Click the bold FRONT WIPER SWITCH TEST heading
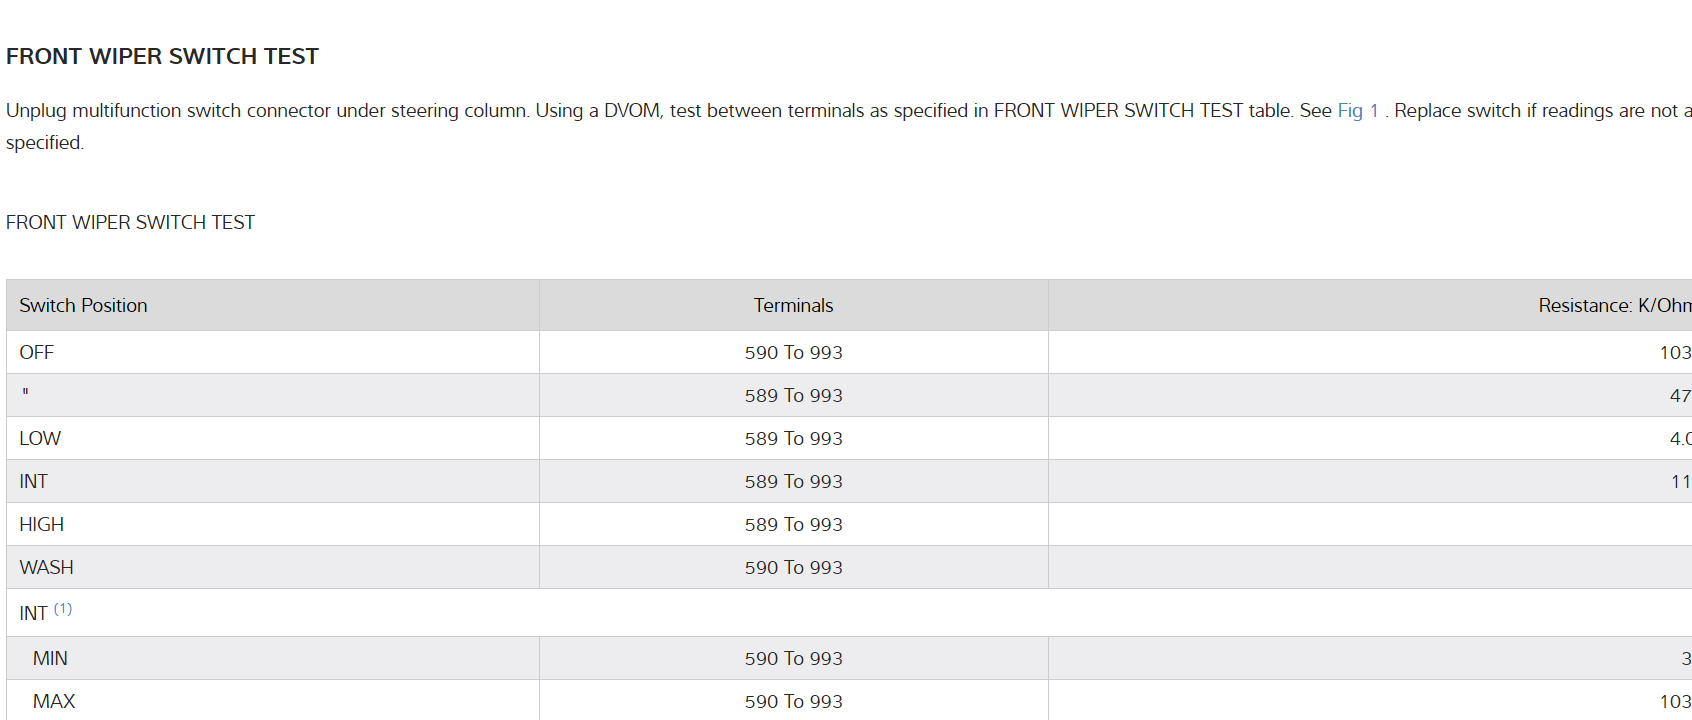Screen dimensions: 1692x720 (162, 57)
